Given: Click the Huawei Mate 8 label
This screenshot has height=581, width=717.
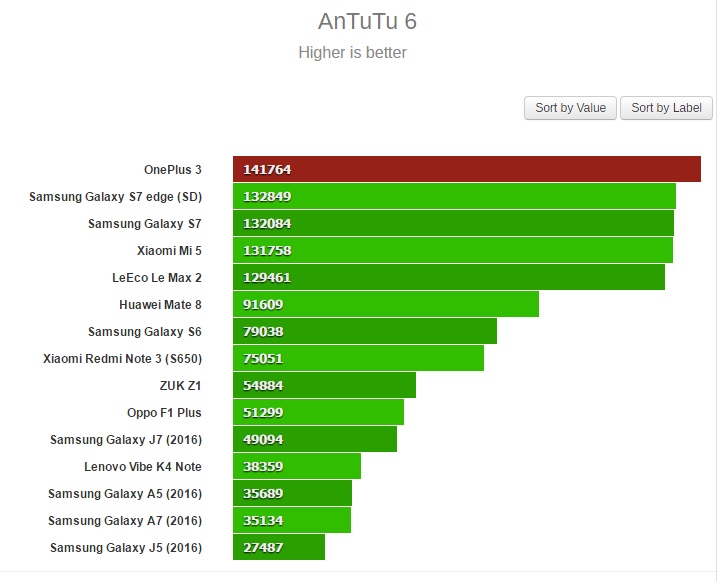Looking at the screenshot, I should coord(160,304).
